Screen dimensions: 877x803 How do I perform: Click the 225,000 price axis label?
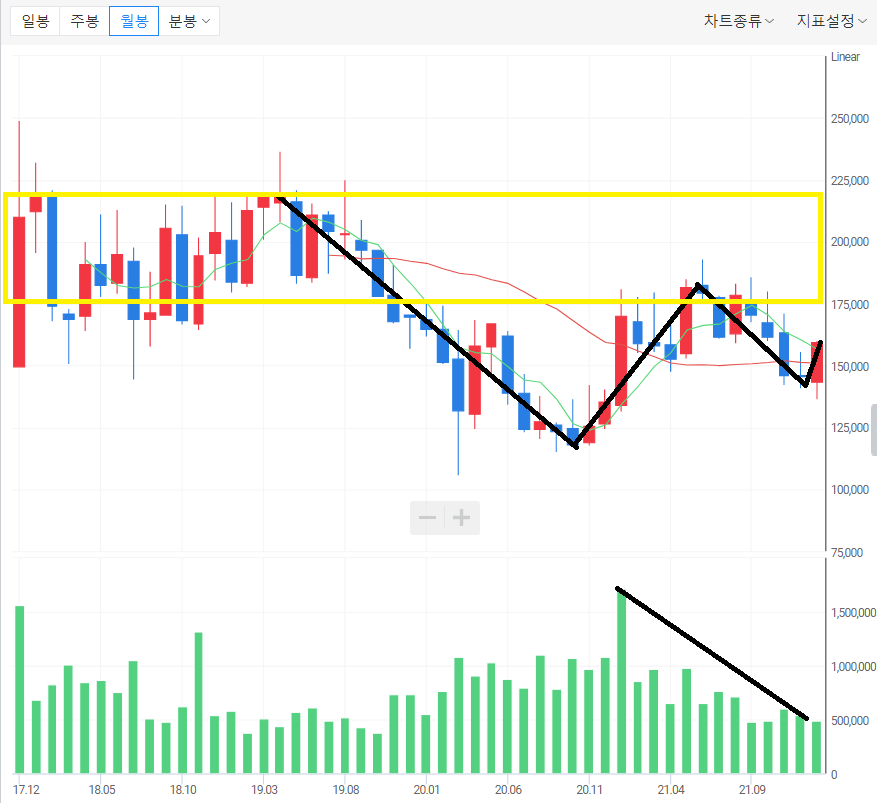[850, 181]
